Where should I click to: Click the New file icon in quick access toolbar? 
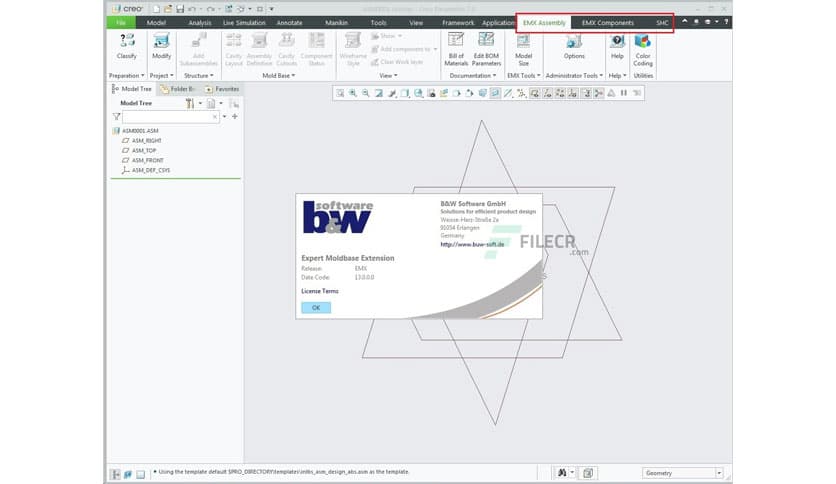pyautogui.click(x=156, y=9)
